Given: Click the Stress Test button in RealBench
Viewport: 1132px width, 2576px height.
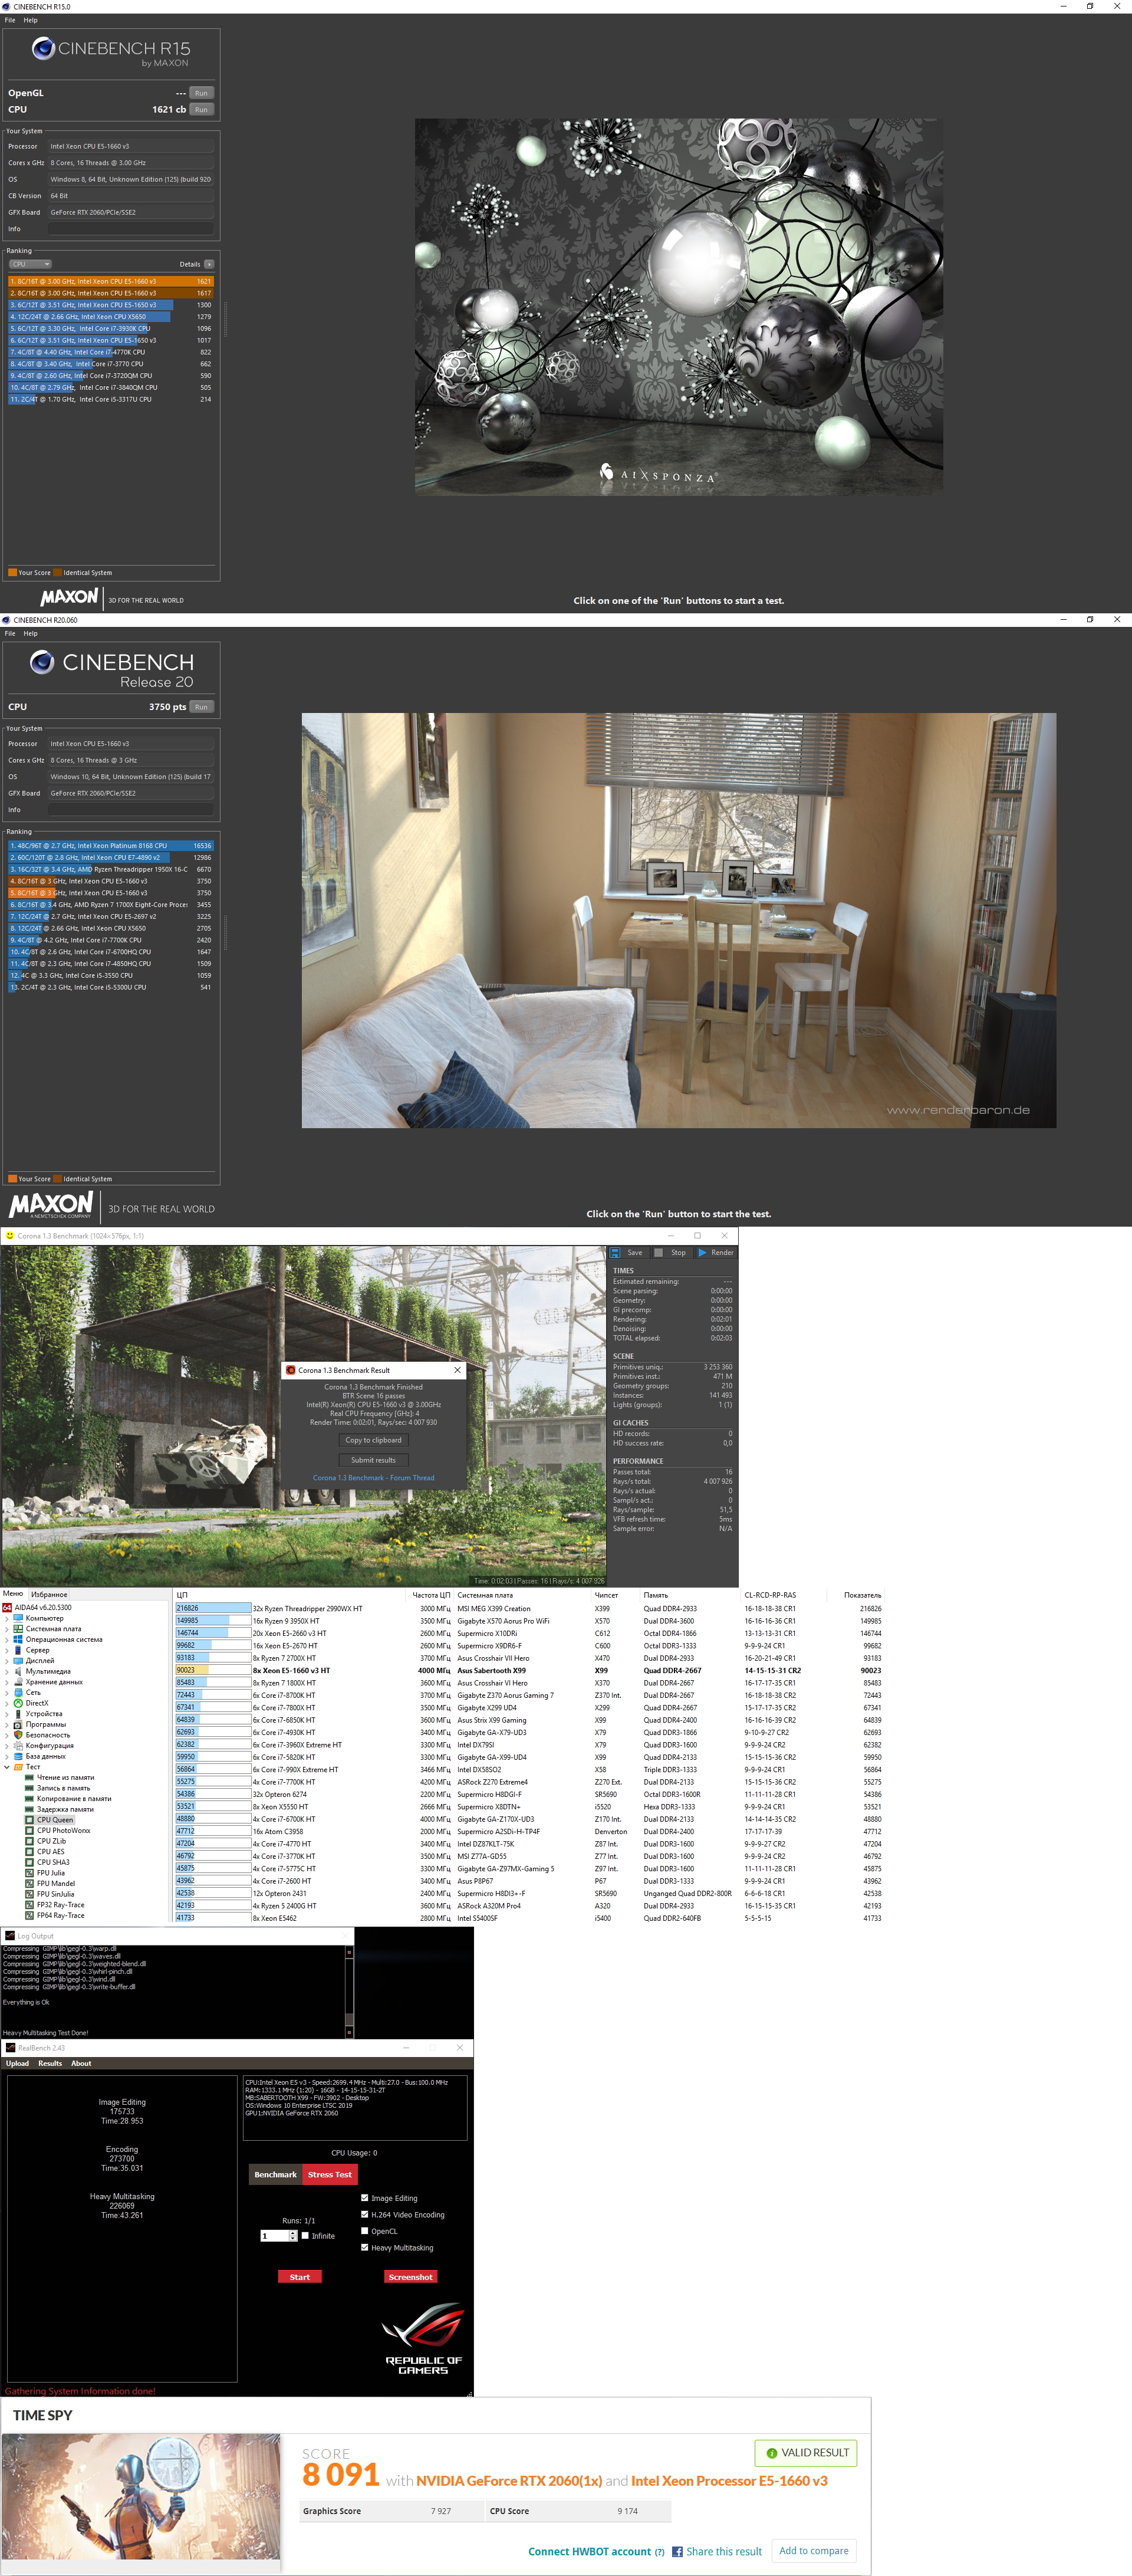Looking at the screenshot, I should (x=329, y=2174).
